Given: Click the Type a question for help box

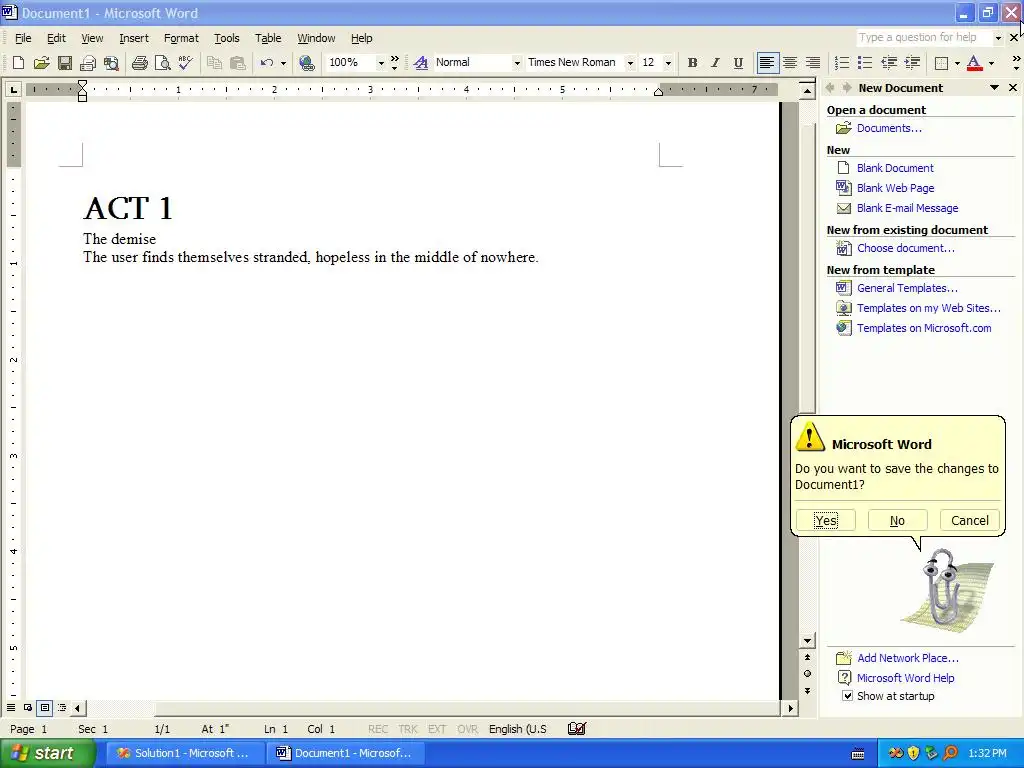Looking at the screenshot, I should click(x=923, y=37).
